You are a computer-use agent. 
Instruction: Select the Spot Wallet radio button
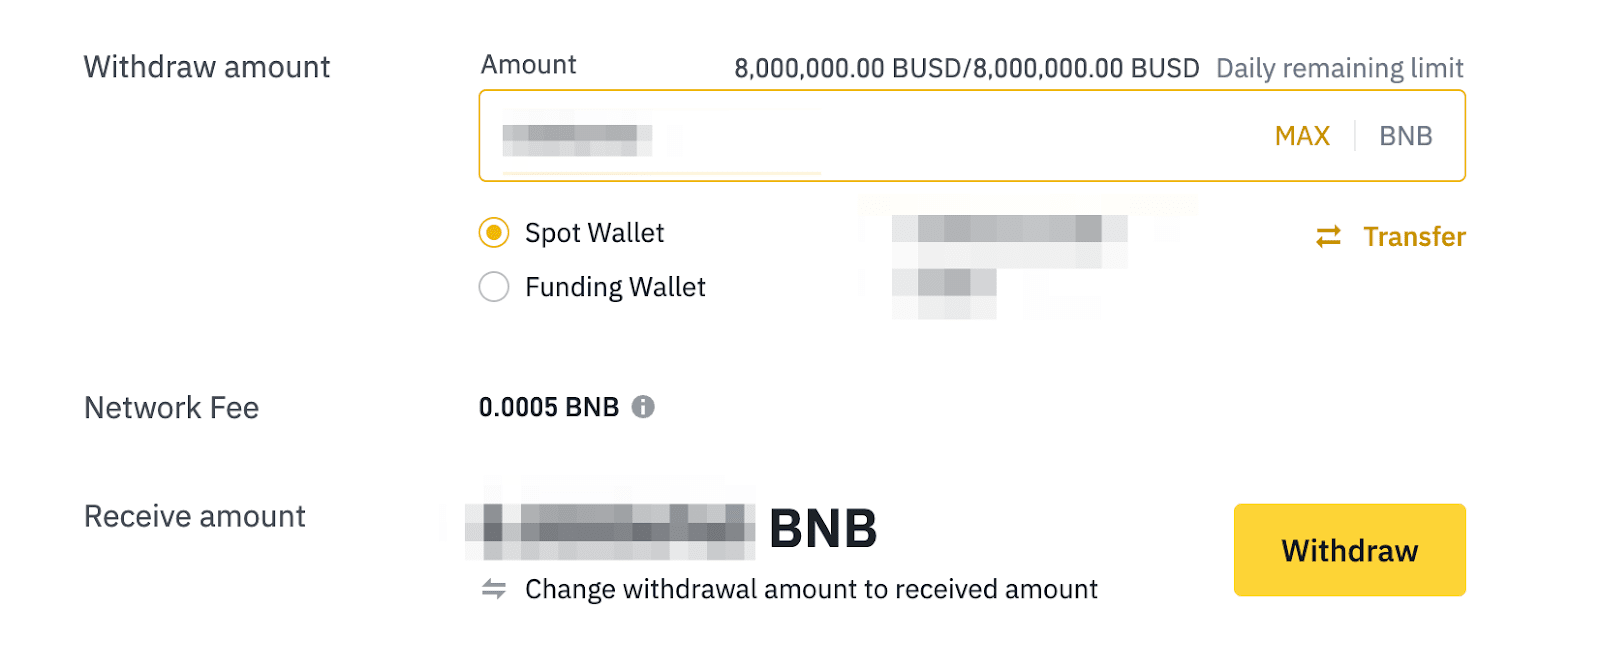pos(494,233)
